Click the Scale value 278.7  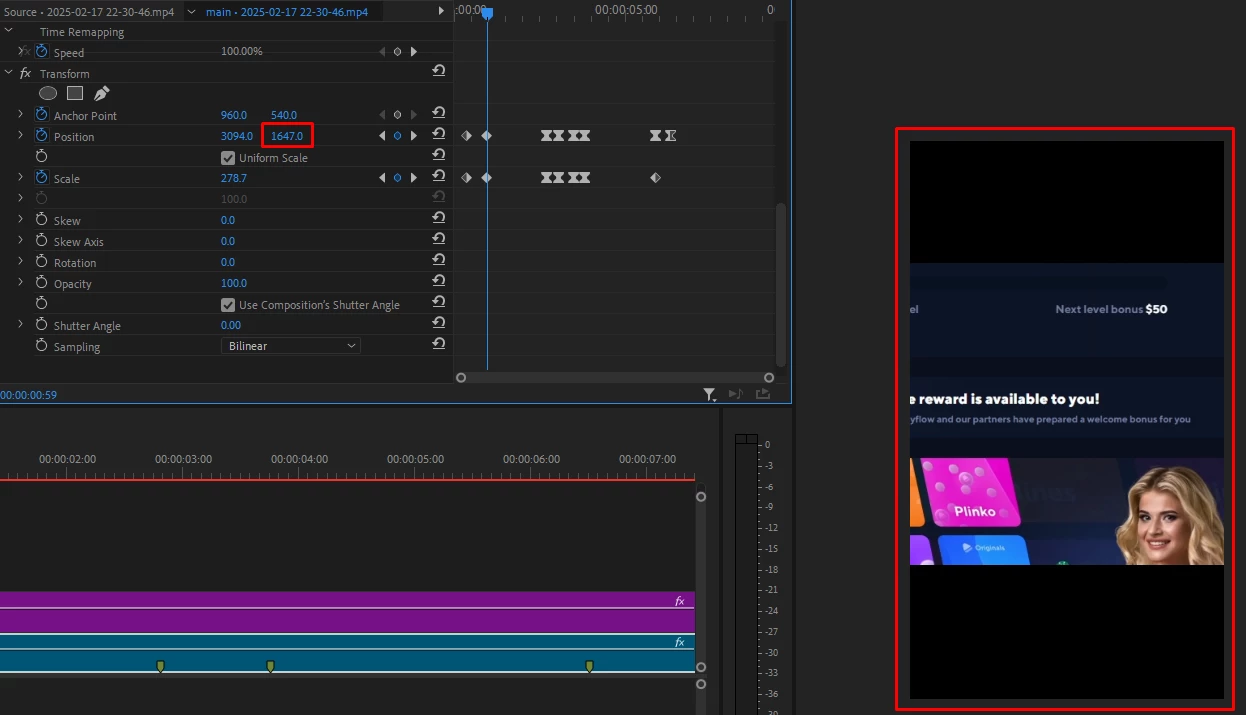[x=234, y=178]
